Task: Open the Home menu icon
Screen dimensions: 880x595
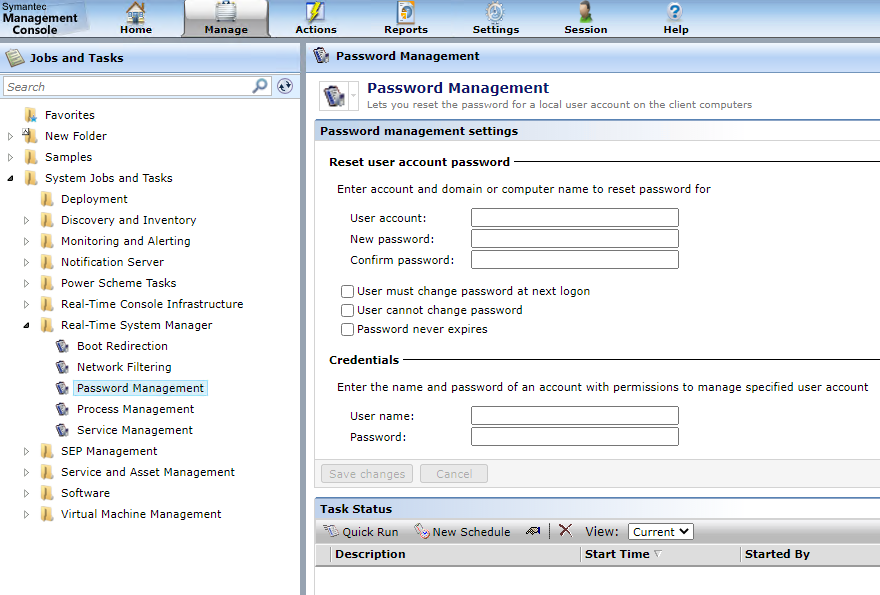Action: 135,18
